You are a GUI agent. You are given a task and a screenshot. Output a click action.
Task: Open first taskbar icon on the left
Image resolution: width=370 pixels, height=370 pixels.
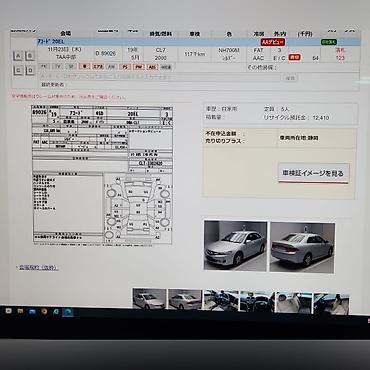9,311
